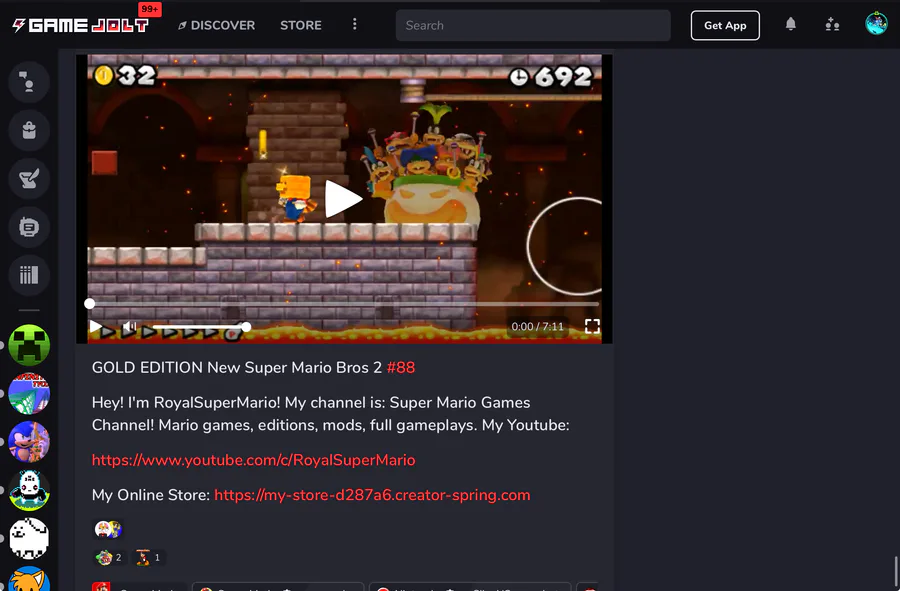Open the 99+ notifications badge

[x=150, y=9]
